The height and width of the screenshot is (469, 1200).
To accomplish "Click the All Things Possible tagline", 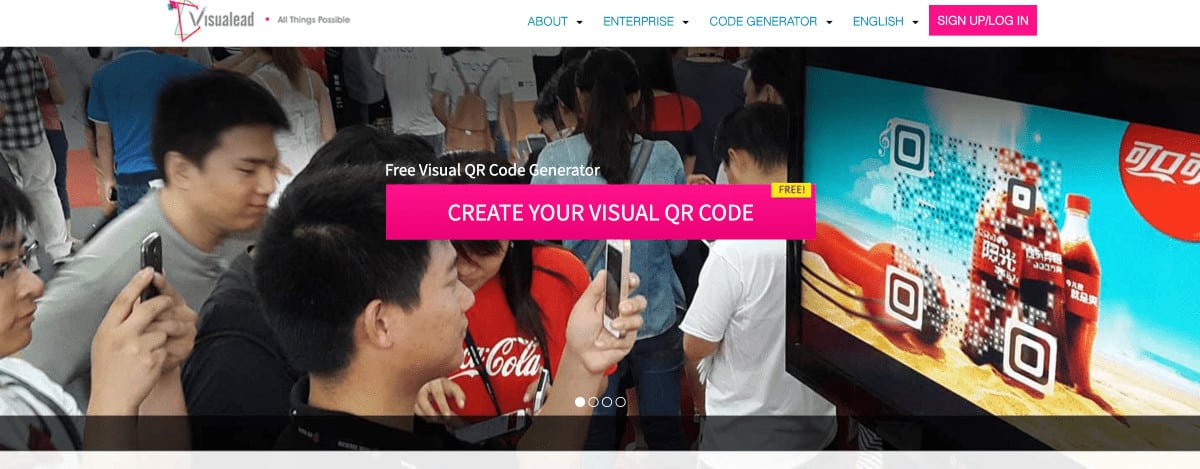I will coord(313,19).
